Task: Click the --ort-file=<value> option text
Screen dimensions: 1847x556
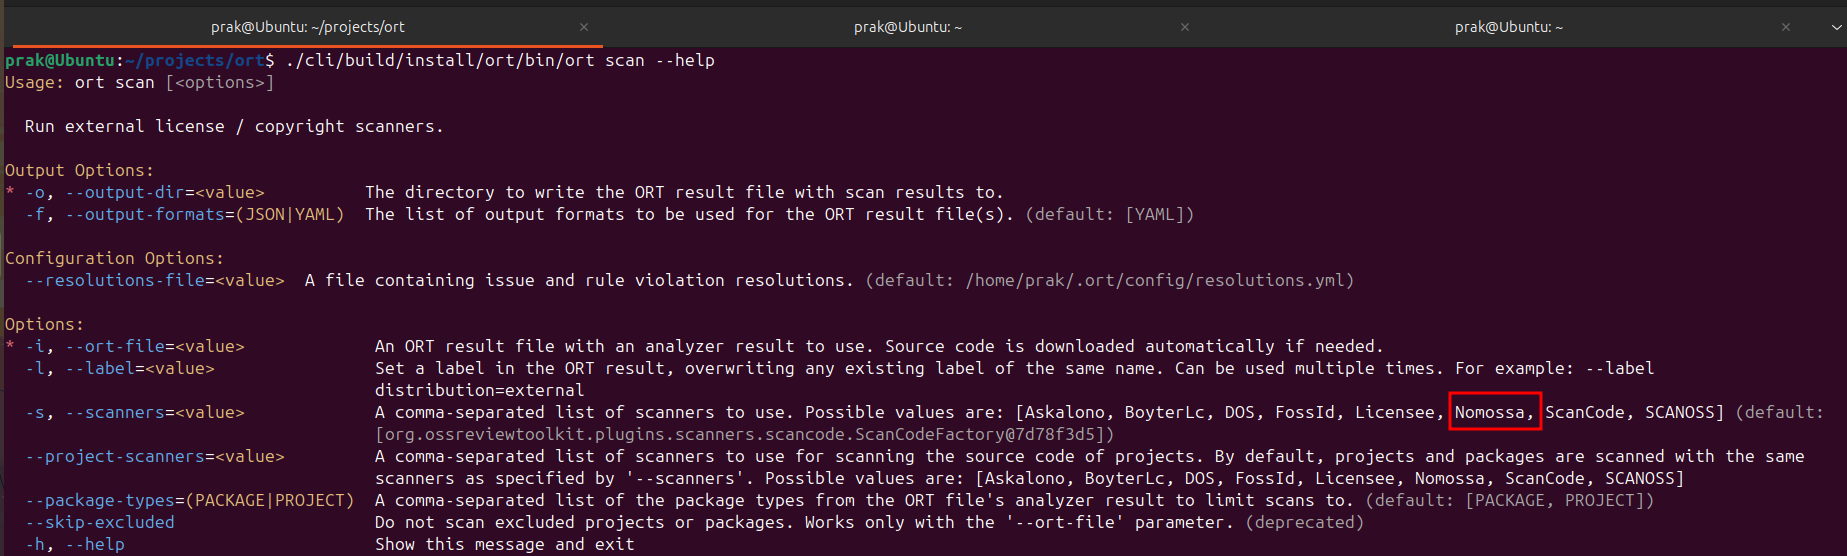Action: (155, 346)
